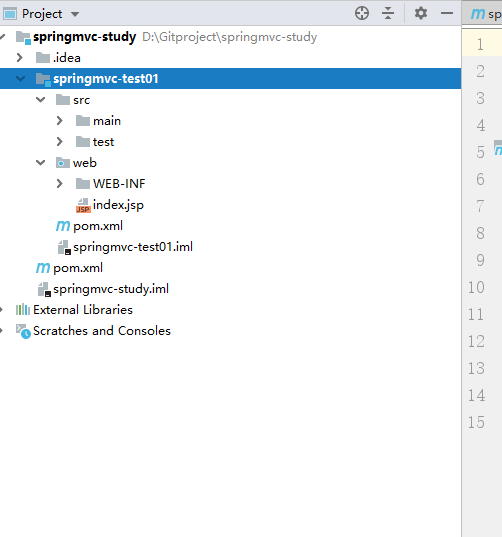Select the springmvc-study project root label
Image resolution: width=502 pixels, height=537 pixels.
pyautogui.click(x=85, y=37)
